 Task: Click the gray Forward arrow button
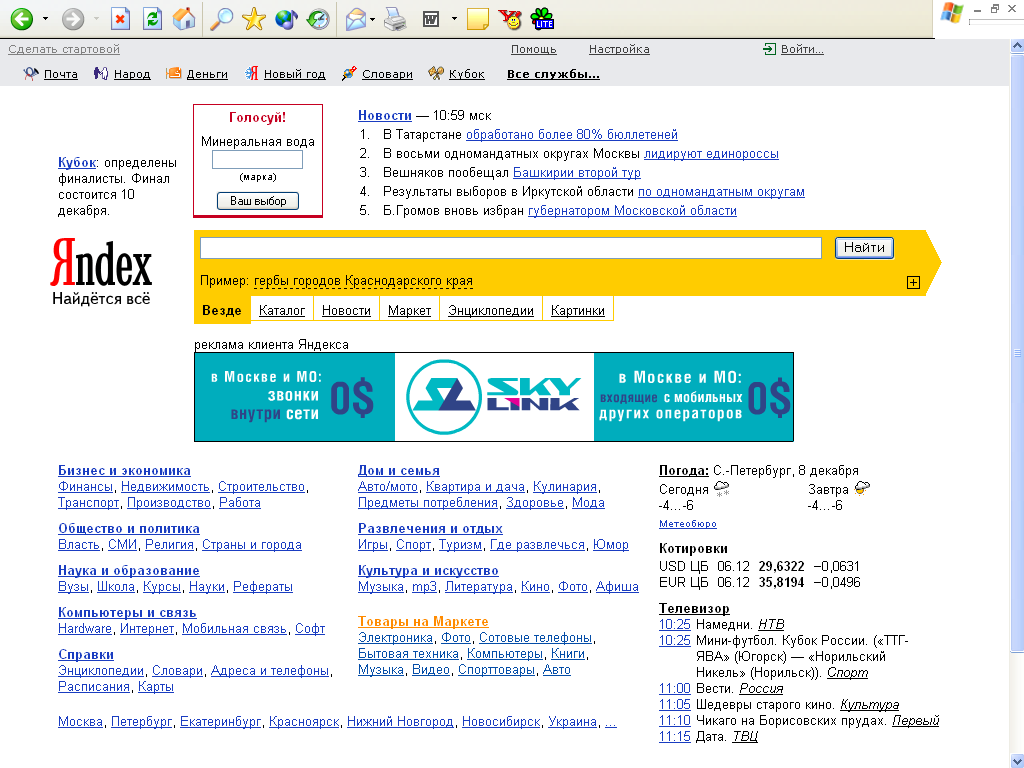pyautogui.click(x=72, y=19)
